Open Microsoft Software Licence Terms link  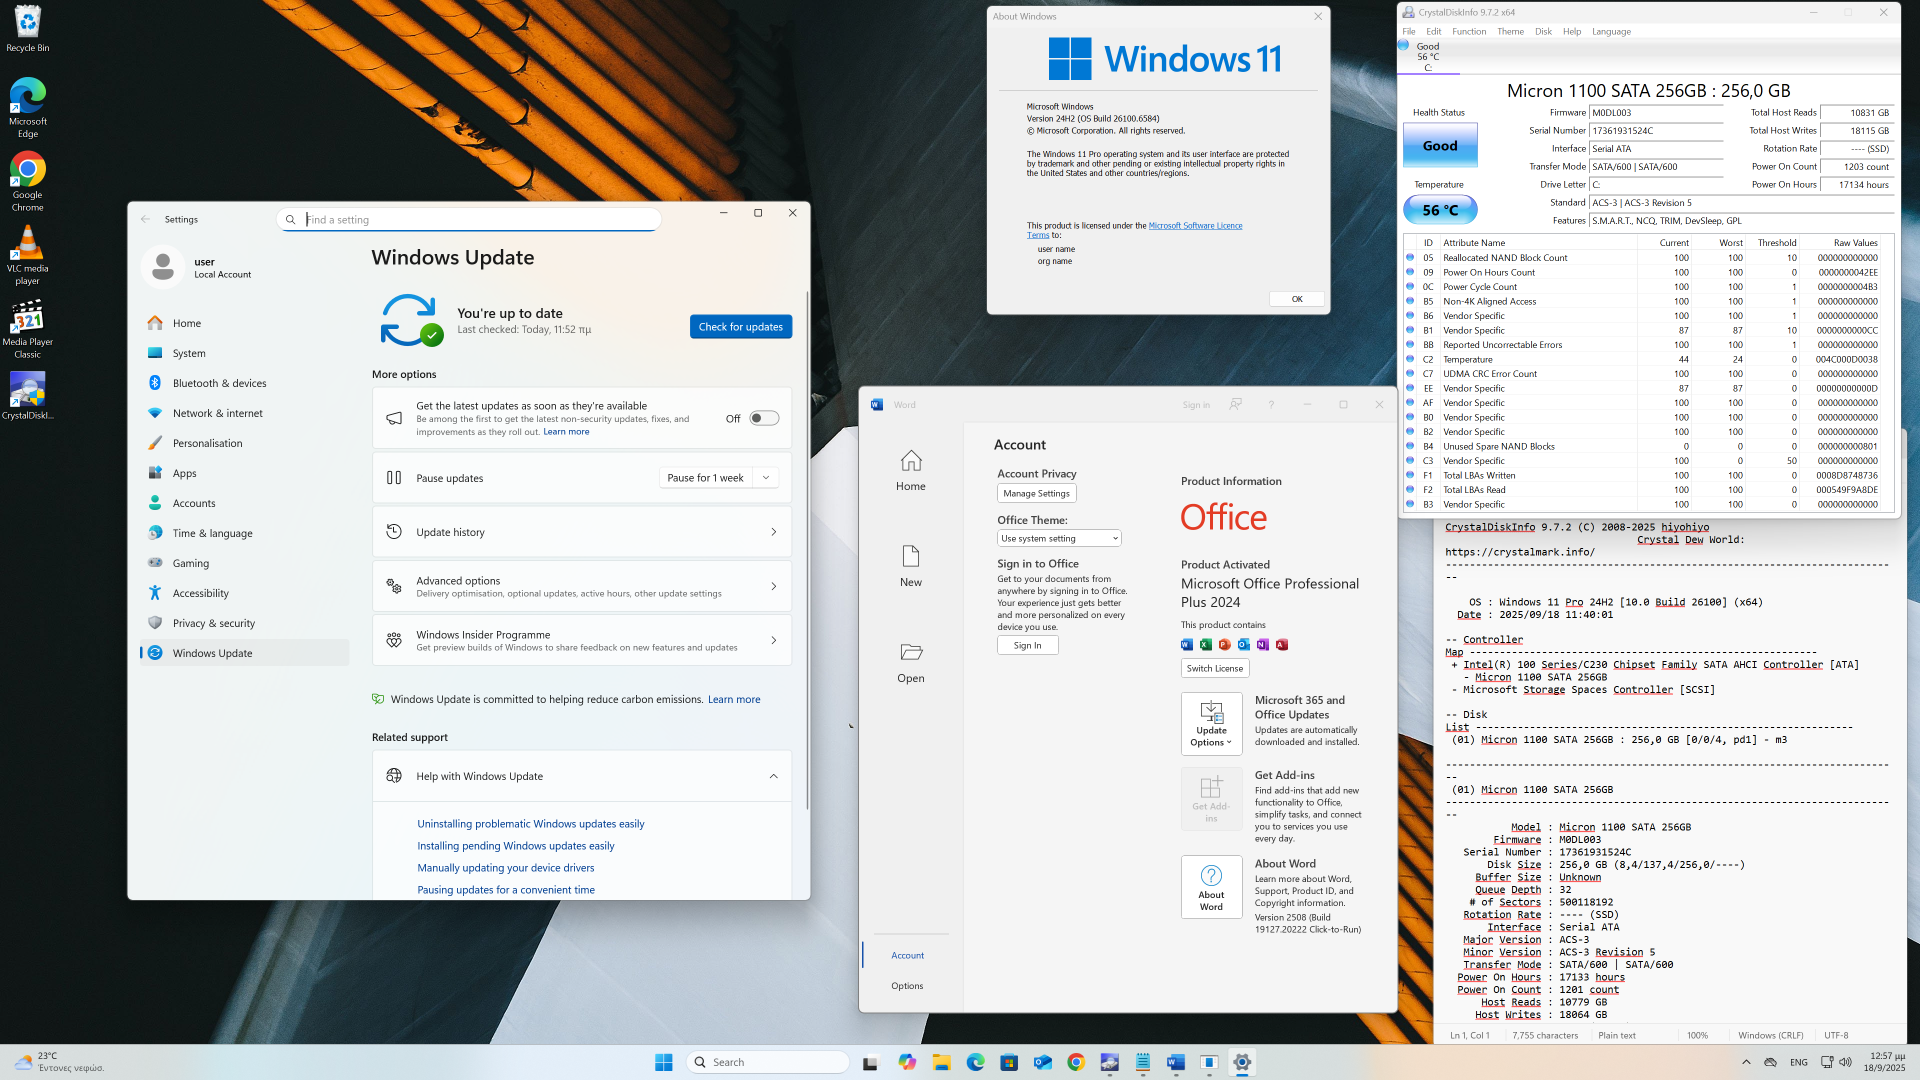tap(1195, 226)
